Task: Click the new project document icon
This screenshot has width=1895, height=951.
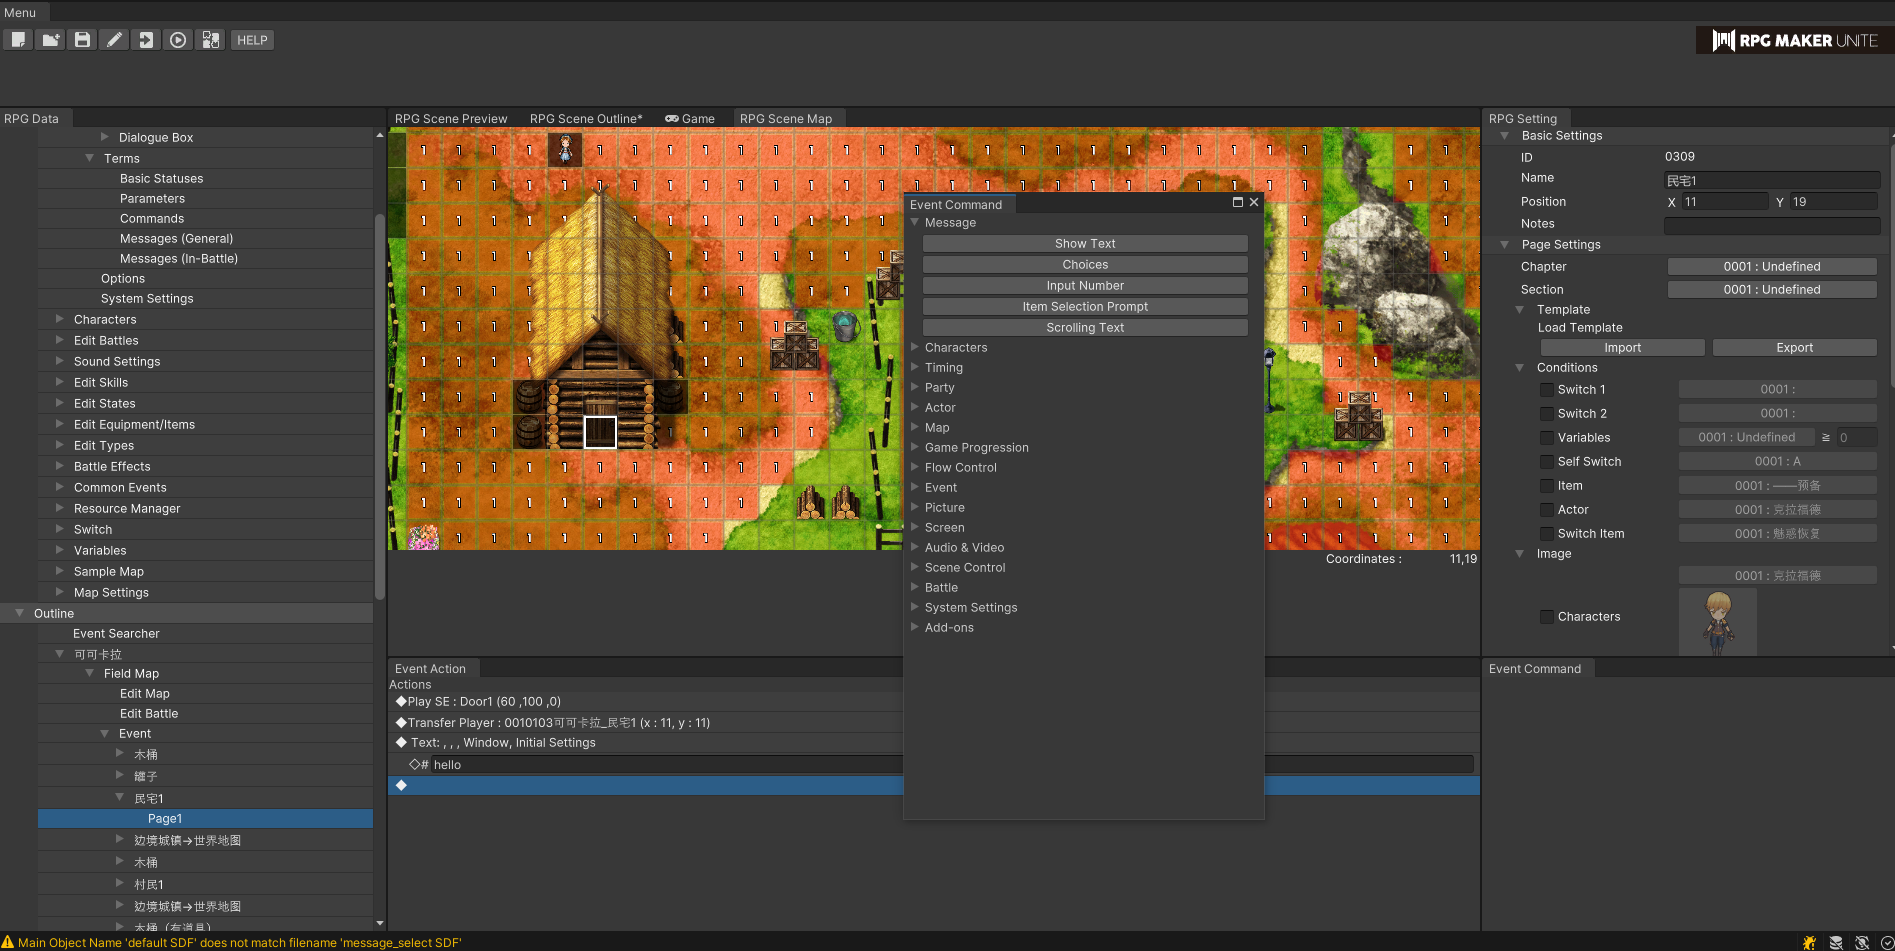Action: [18, 40]
